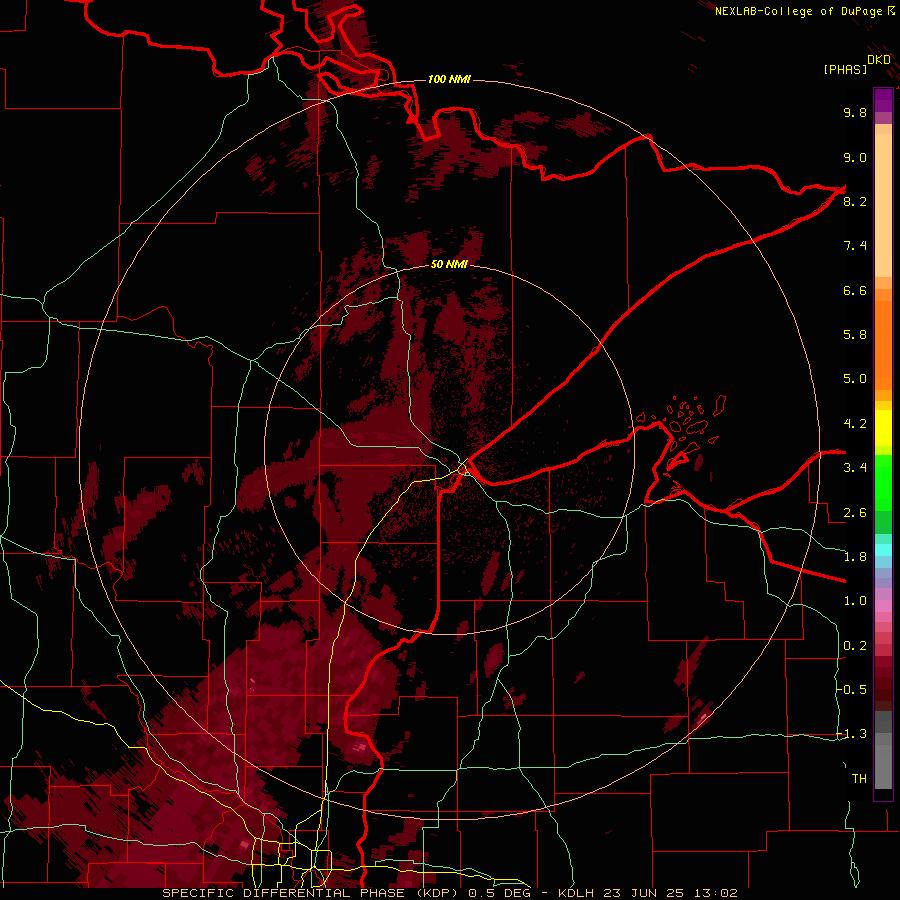
Task: Click the Specific Differential Phase KDLH caption
Action: click(449, 893)
